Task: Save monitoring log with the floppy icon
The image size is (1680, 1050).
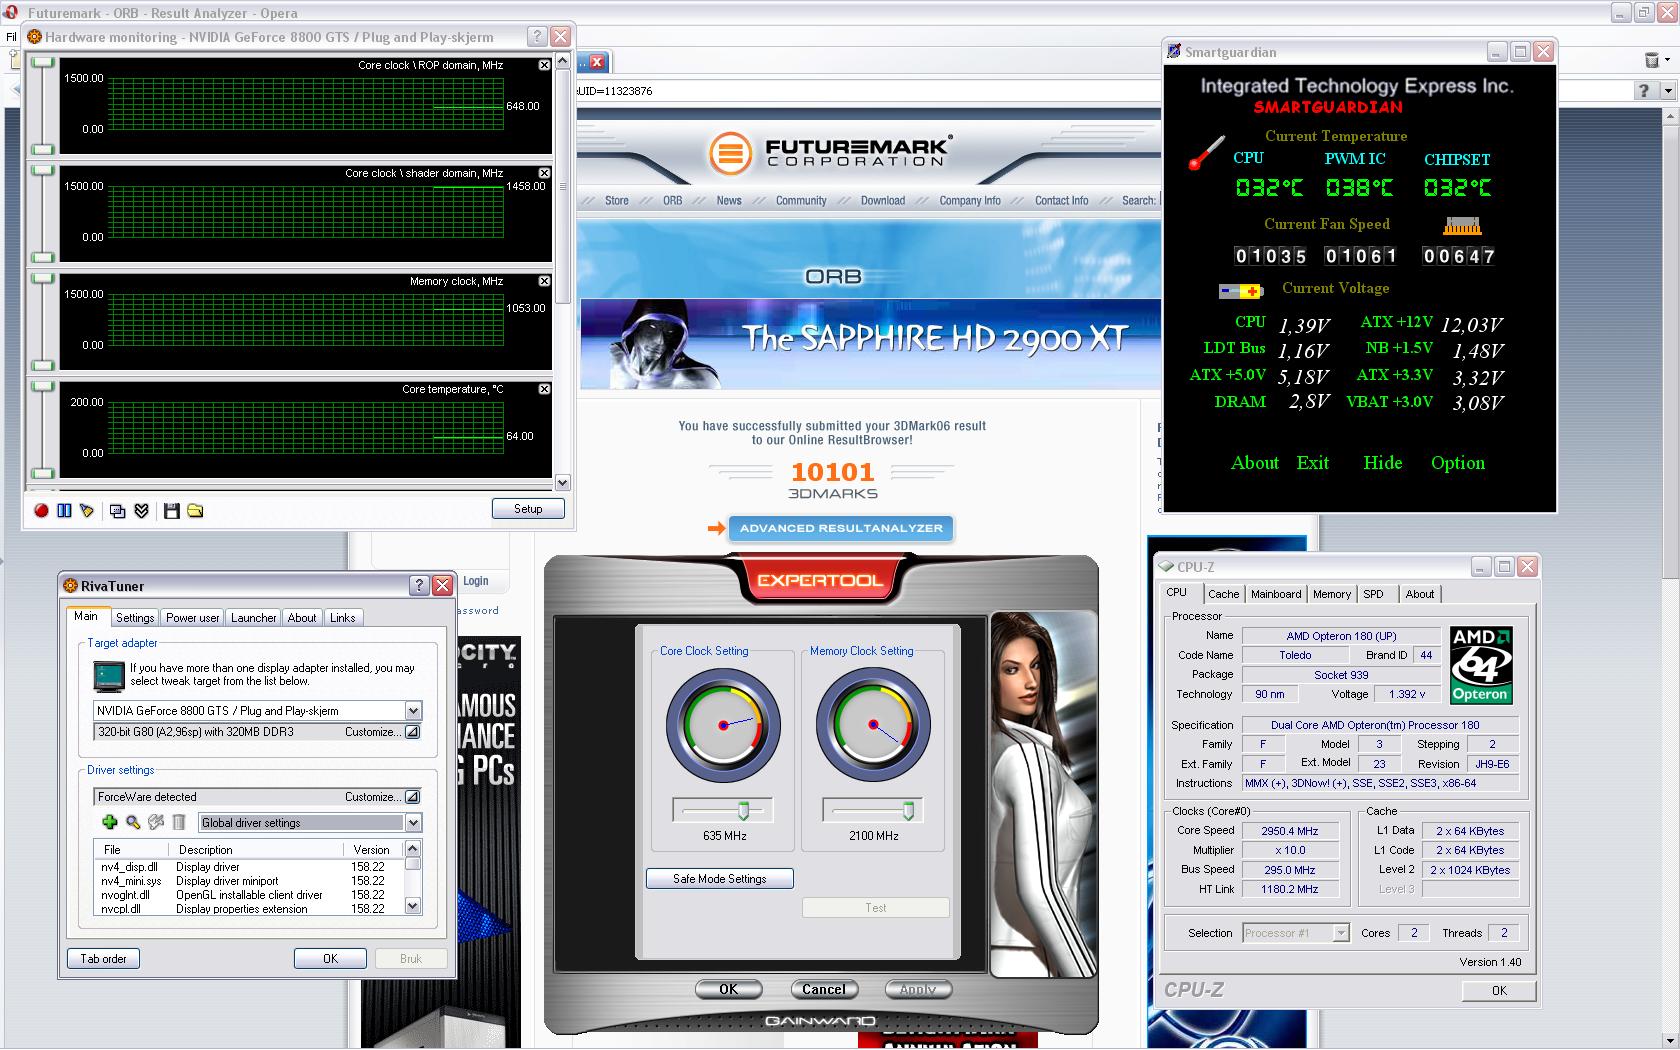Action: point(171,511)
